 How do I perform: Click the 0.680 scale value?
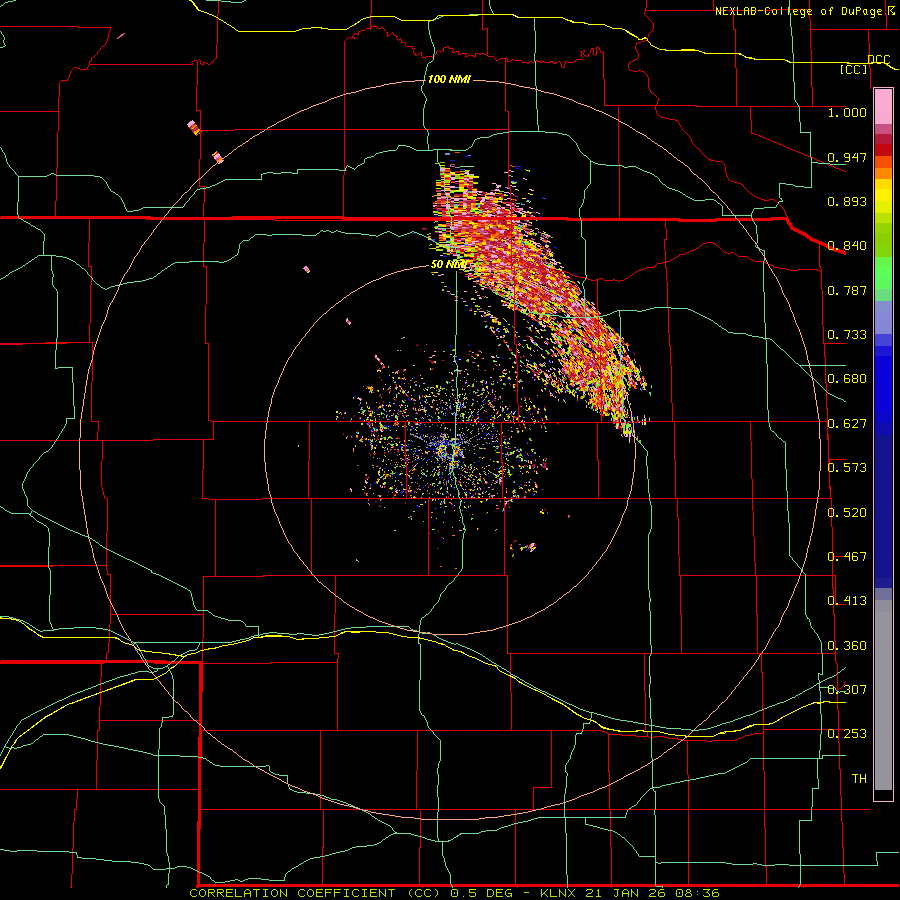847,379
